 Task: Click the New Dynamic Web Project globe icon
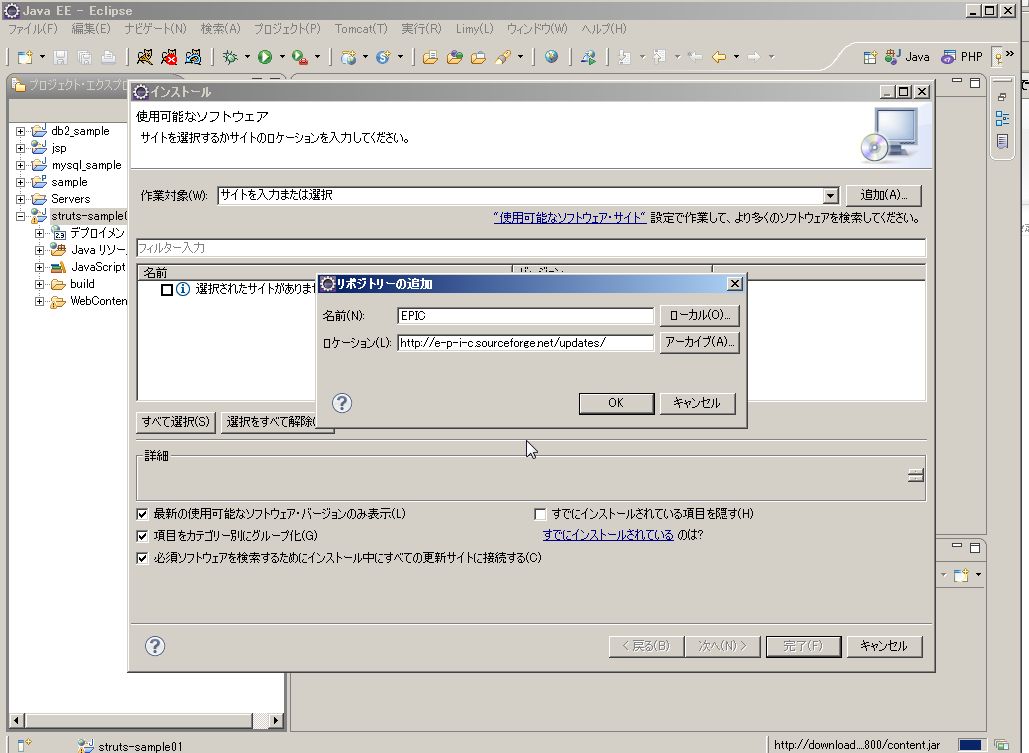point(348,57)
